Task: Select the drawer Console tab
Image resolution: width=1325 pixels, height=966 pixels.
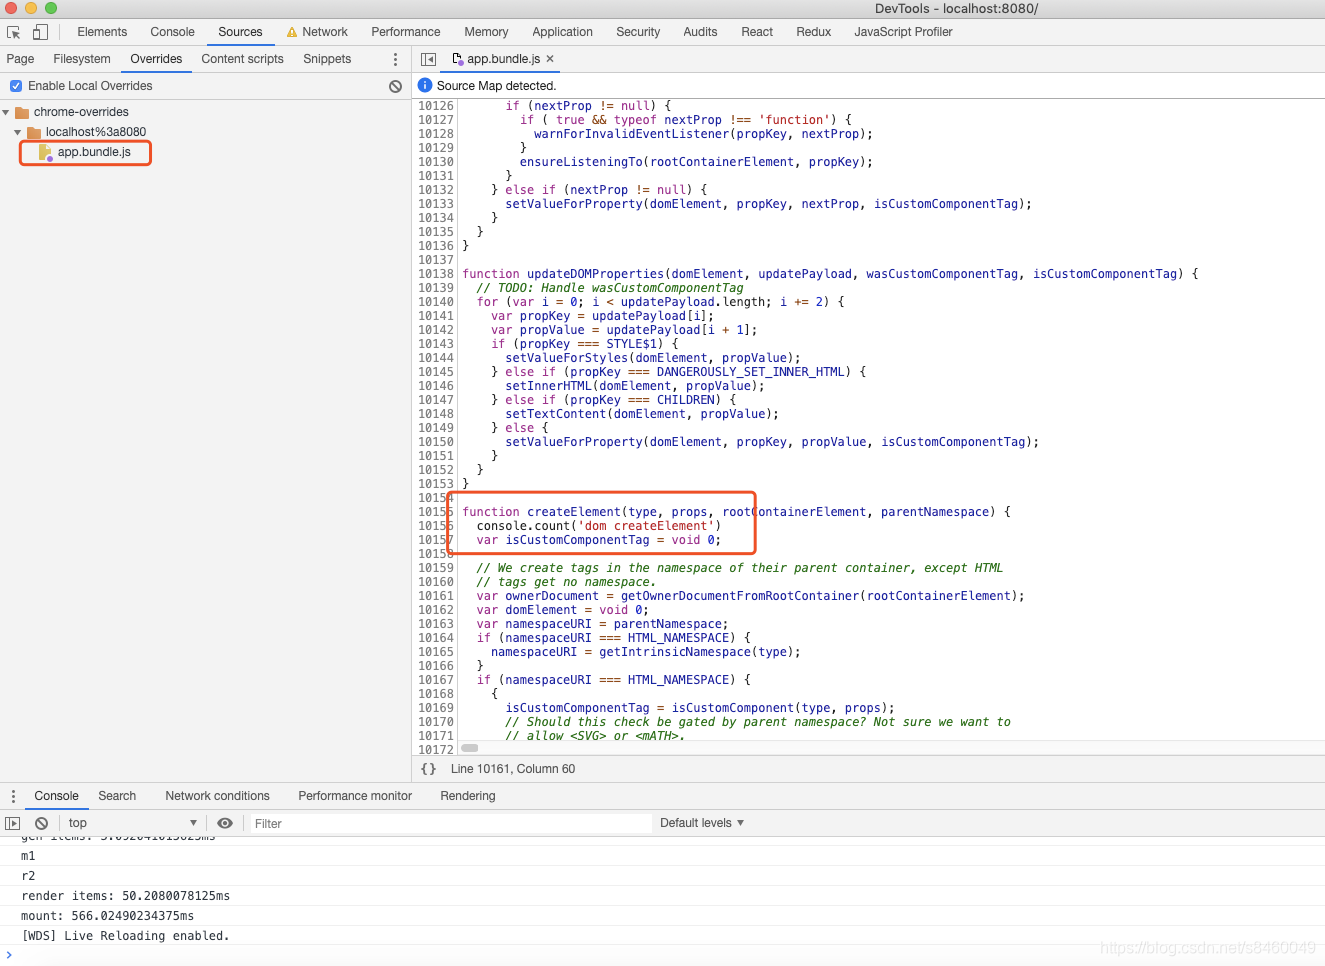Action: 56,796
